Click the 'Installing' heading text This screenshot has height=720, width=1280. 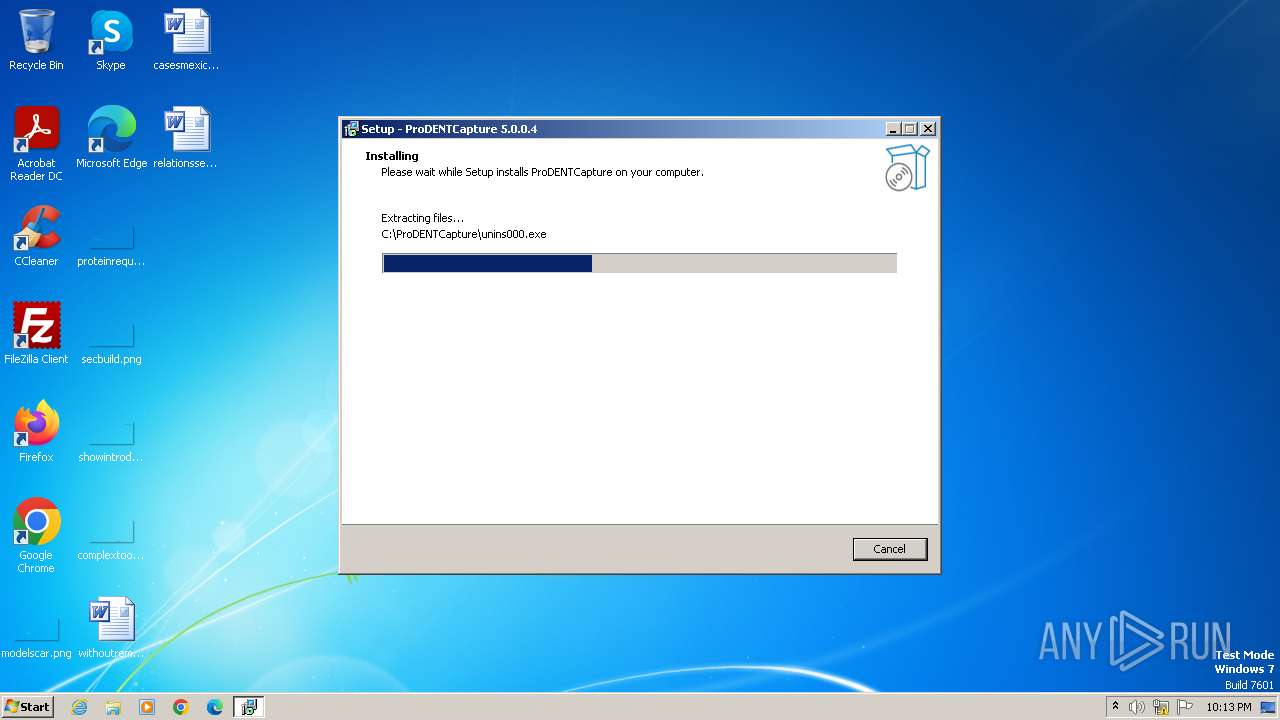(392, 156)
